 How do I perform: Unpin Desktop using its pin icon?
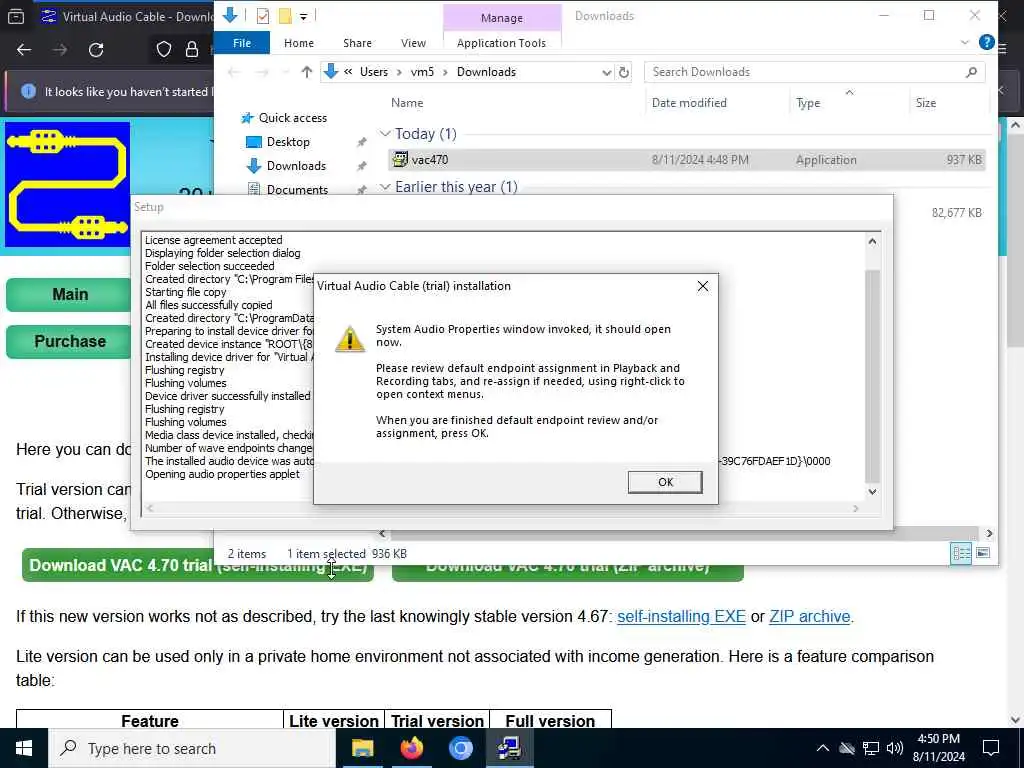(x=361, y=142)
